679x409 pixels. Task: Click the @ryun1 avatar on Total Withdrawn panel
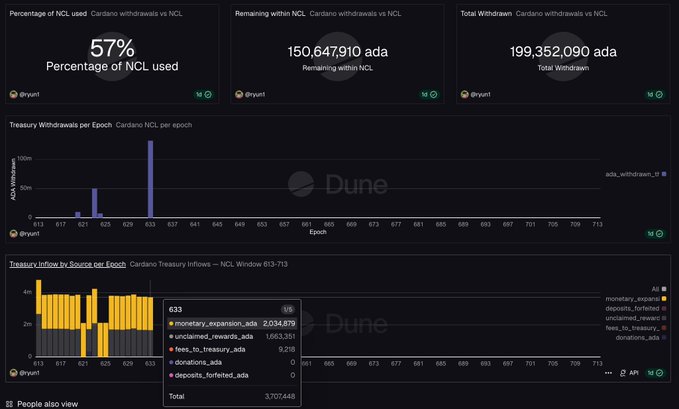point(465,94)
